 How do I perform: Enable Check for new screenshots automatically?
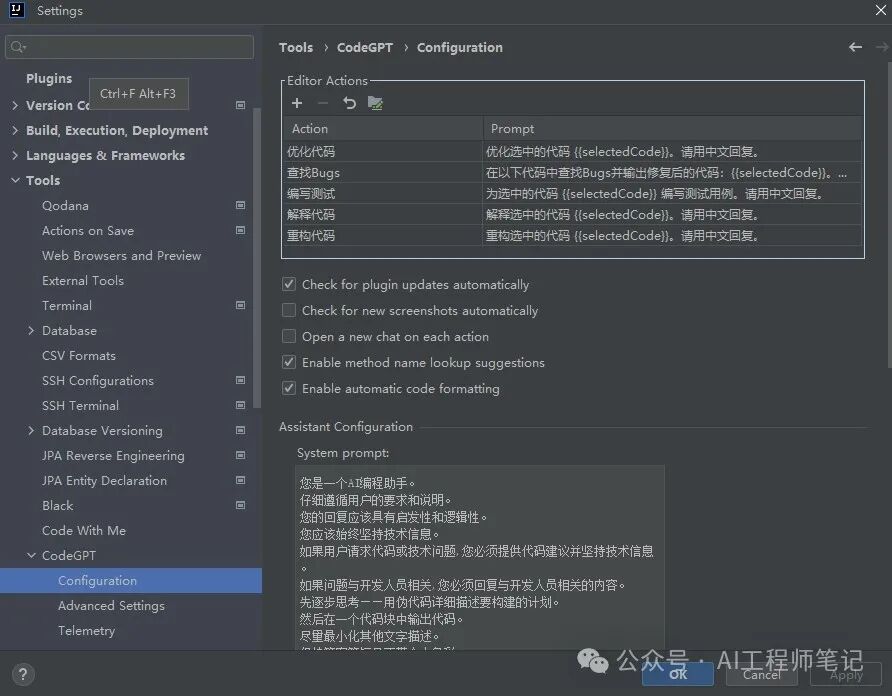289,311
